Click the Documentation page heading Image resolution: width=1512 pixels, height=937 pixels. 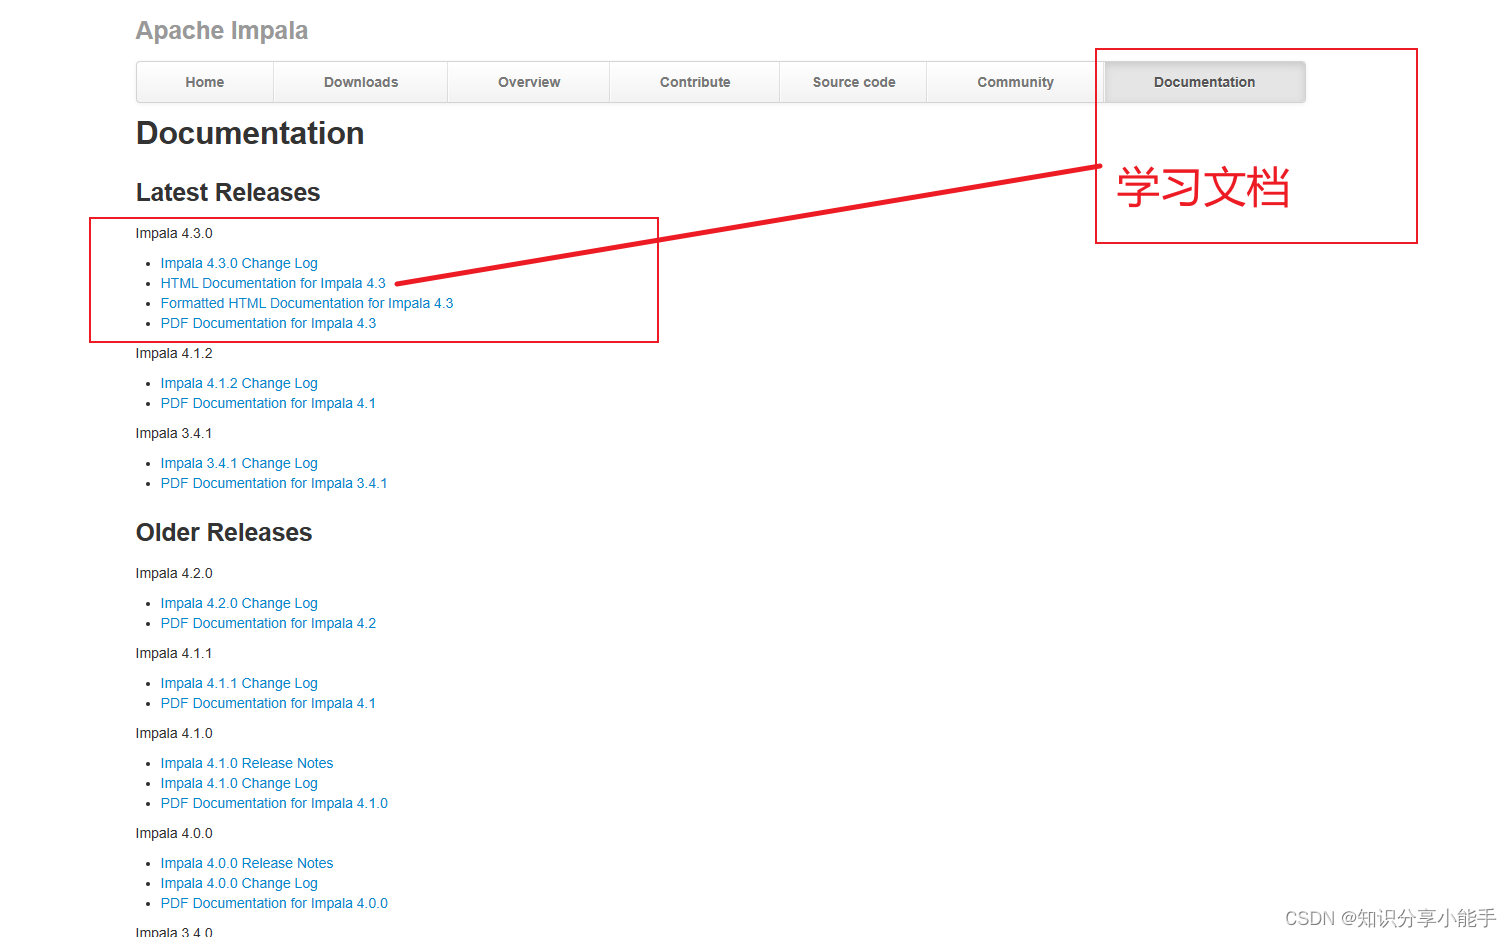(x=250, y=134)
